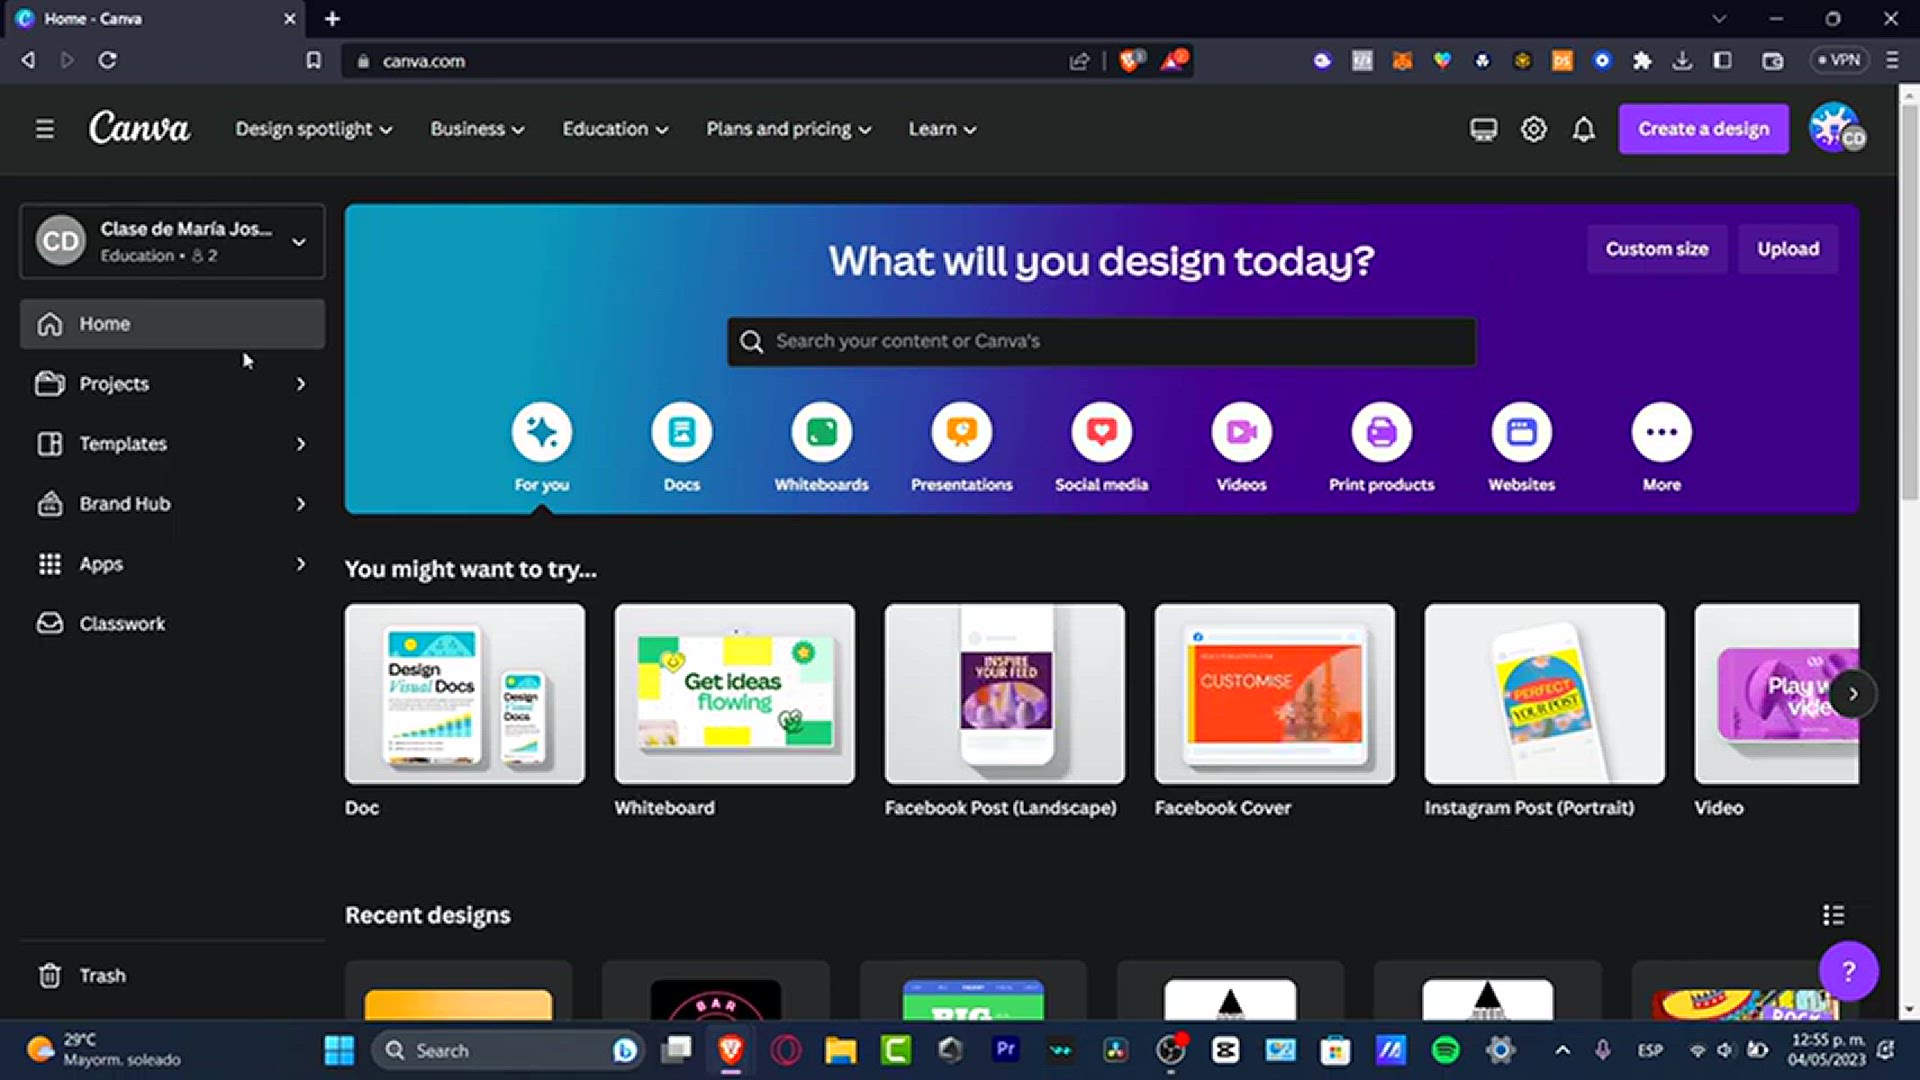Select the Print products category icon
1920x1080 pixels.
1382,432
